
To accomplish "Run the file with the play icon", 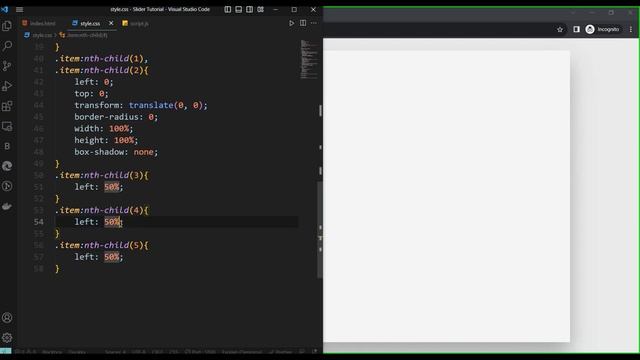I will pos(291,23).
